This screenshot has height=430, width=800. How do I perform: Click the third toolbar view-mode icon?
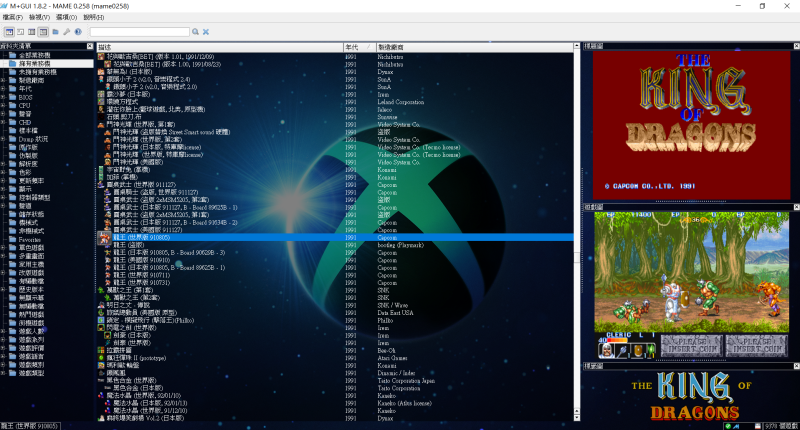32,32
